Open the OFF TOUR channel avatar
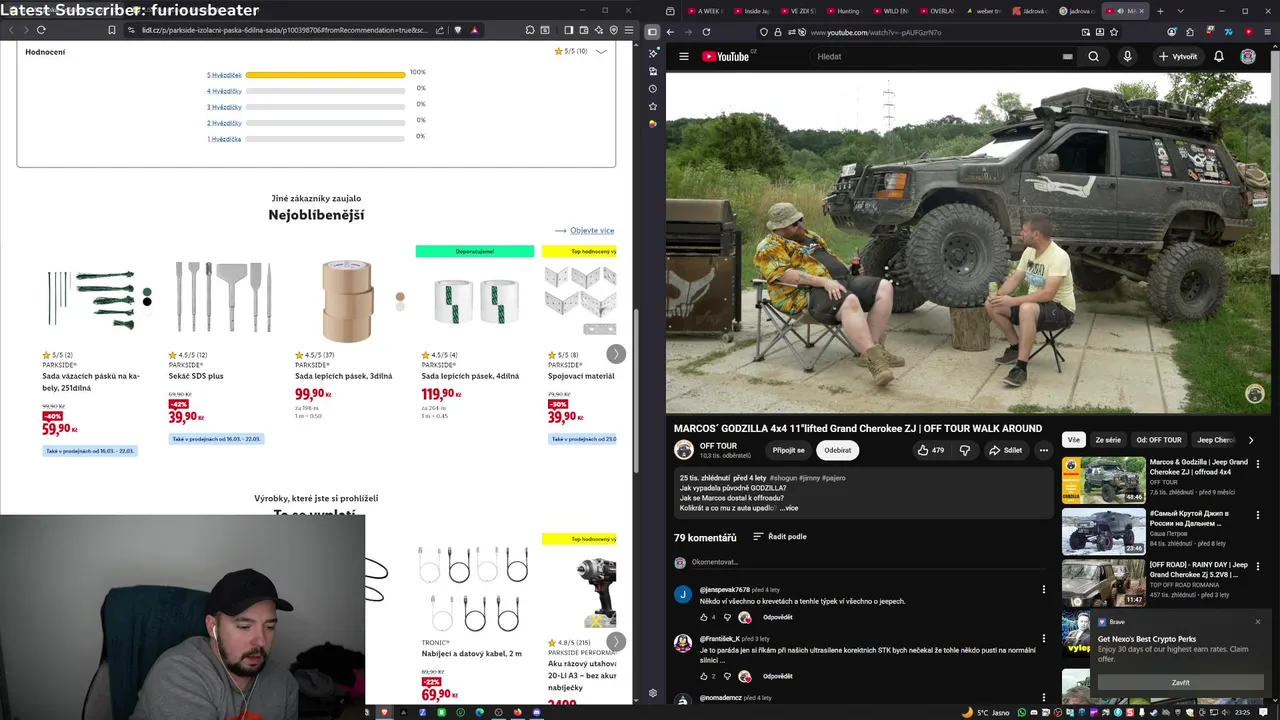 [x=684, y=450]
